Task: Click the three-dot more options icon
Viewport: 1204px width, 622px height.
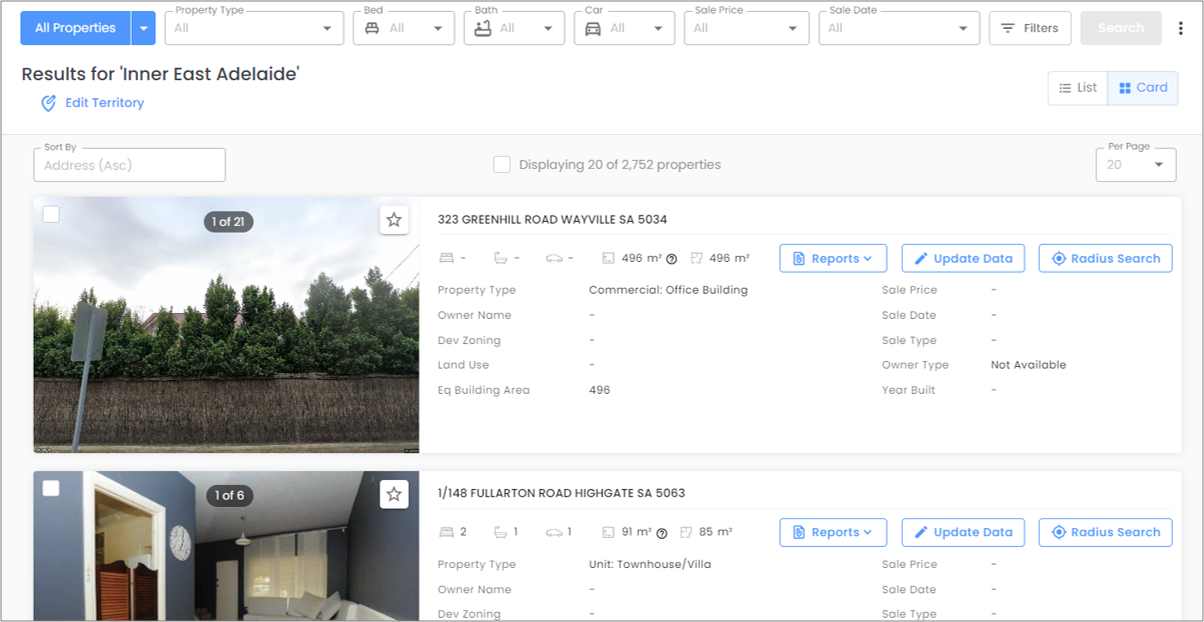Action: point(1181,28)
